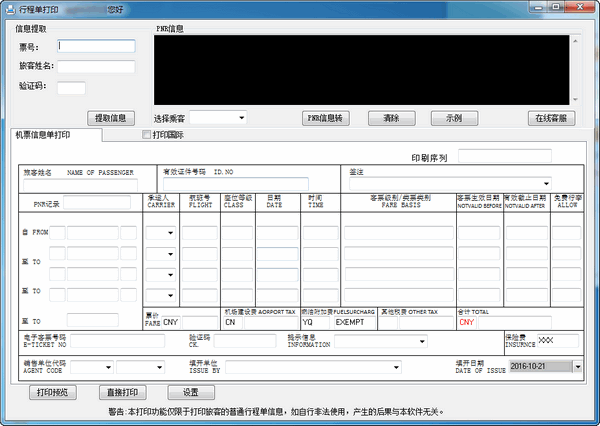Click the 有效证件号码 ID.NO field
Screen dimensions: 600x426
236,184
